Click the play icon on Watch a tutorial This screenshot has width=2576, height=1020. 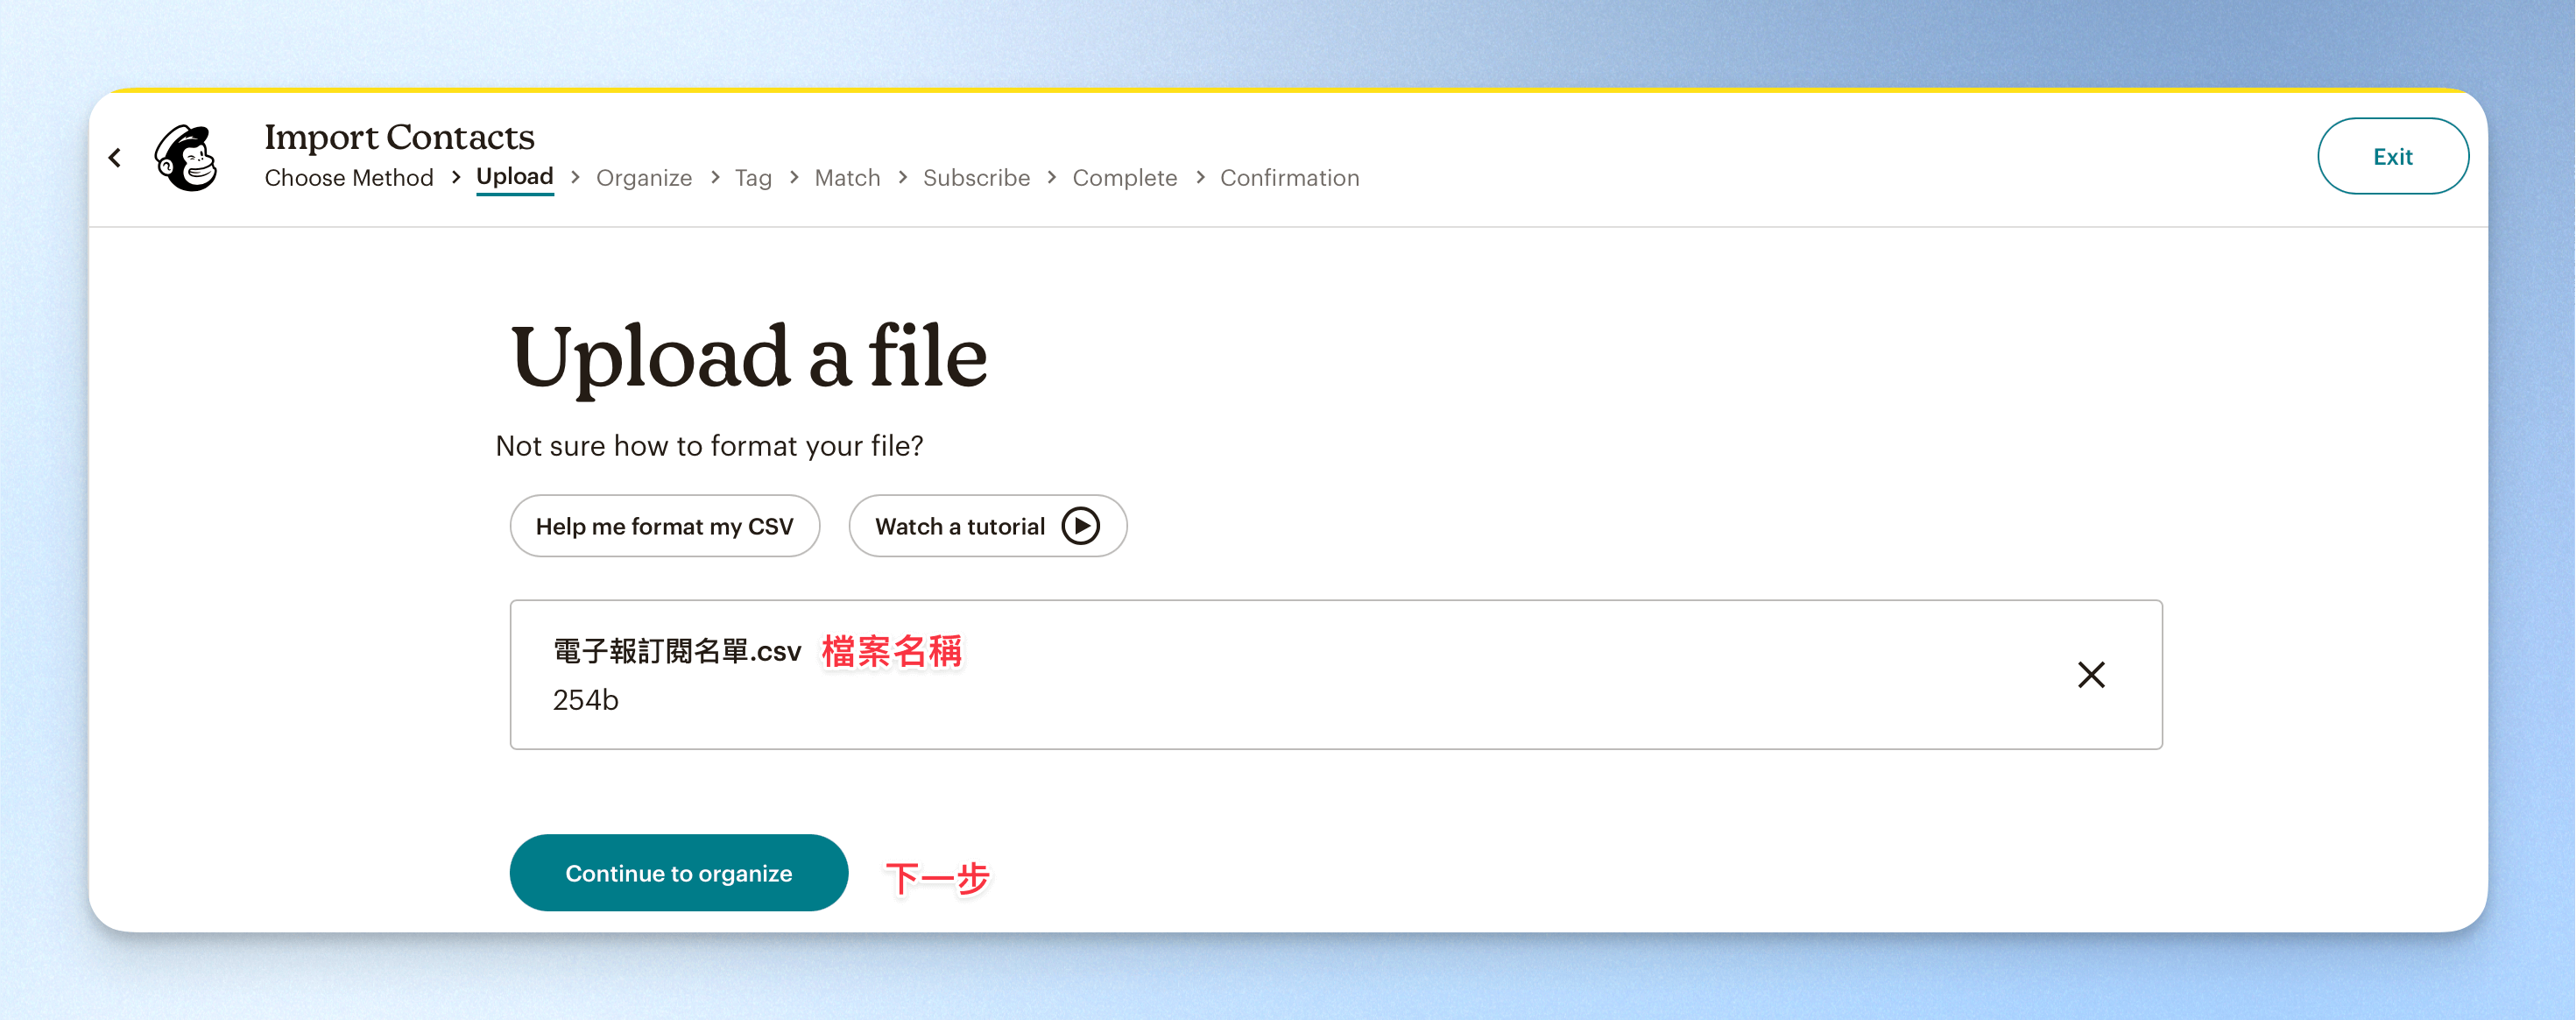pos(1080,526)
